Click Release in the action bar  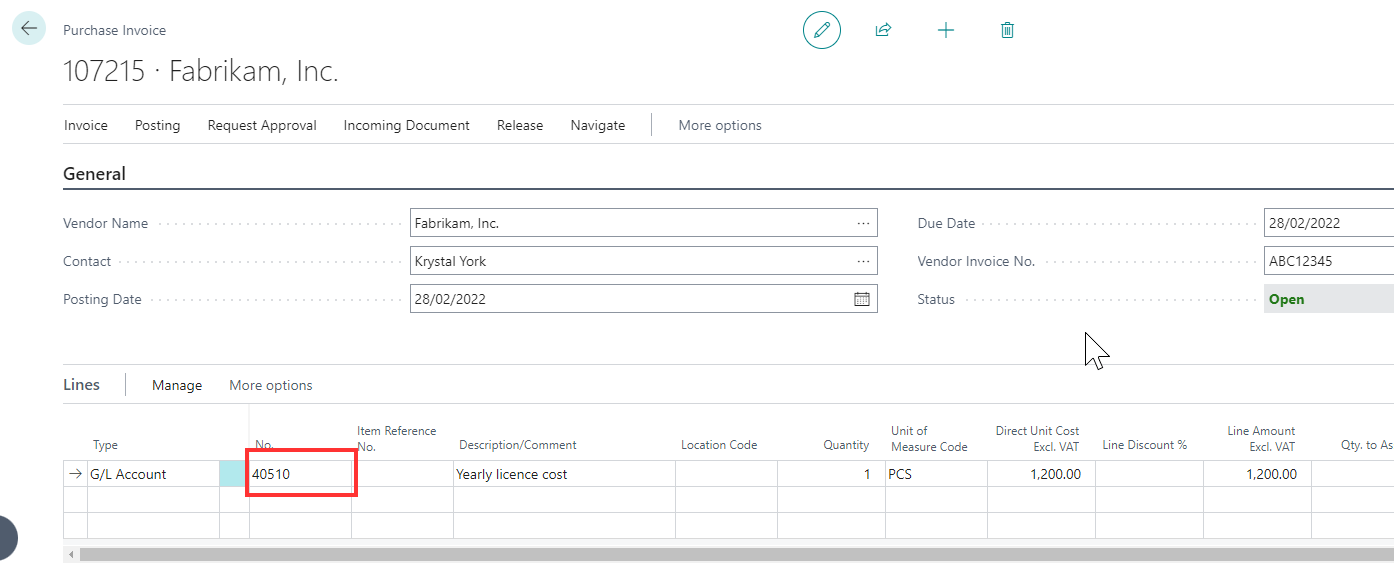(x=520, y=125)
